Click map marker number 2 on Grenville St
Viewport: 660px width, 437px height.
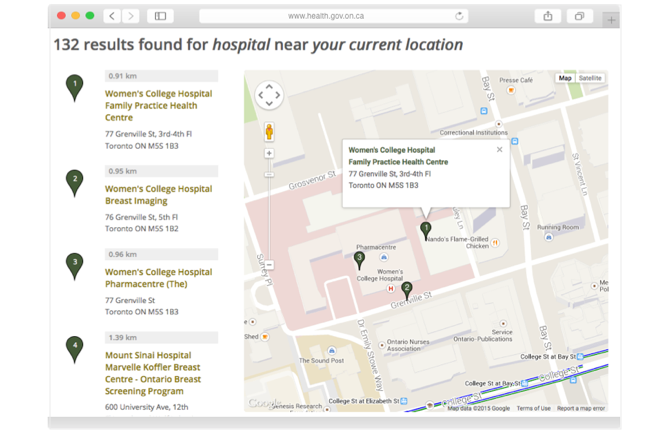pyautogui.click(x=406, y=290)
